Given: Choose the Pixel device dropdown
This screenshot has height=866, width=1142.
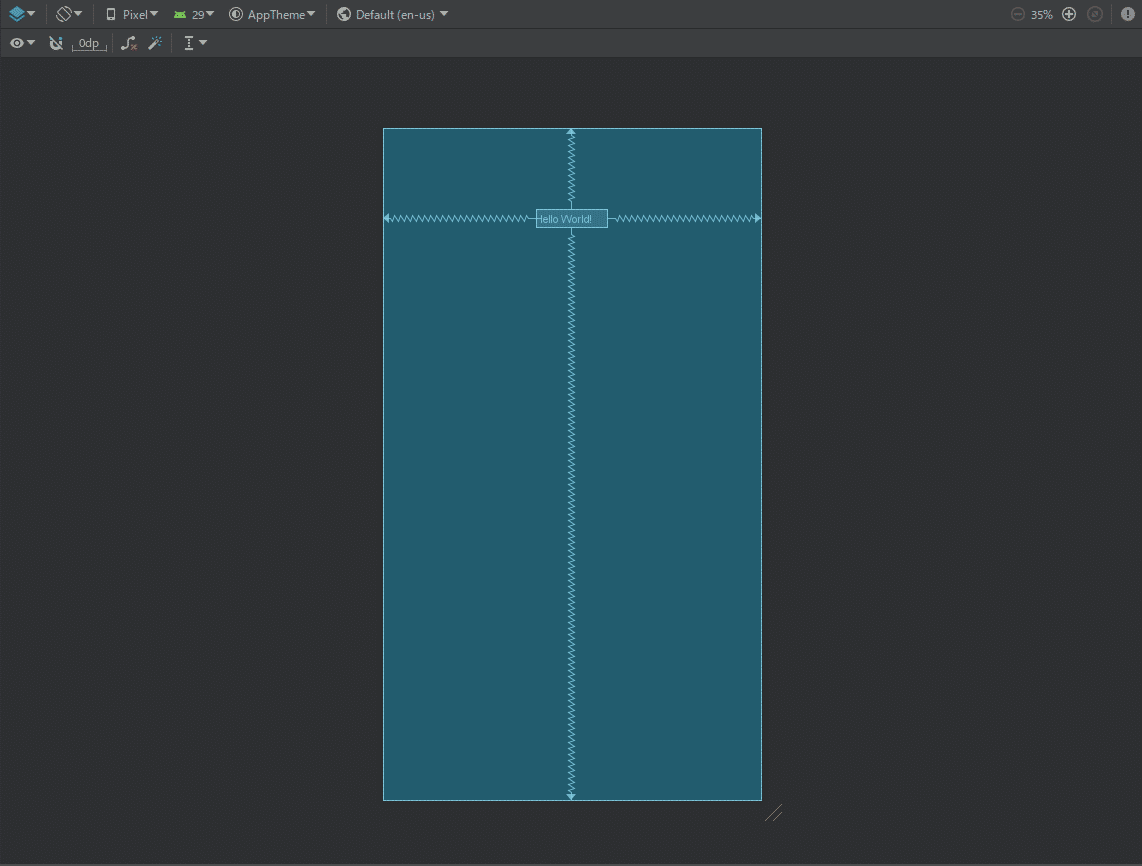Looking at the screenshot, I should click(x=132, y=15).
